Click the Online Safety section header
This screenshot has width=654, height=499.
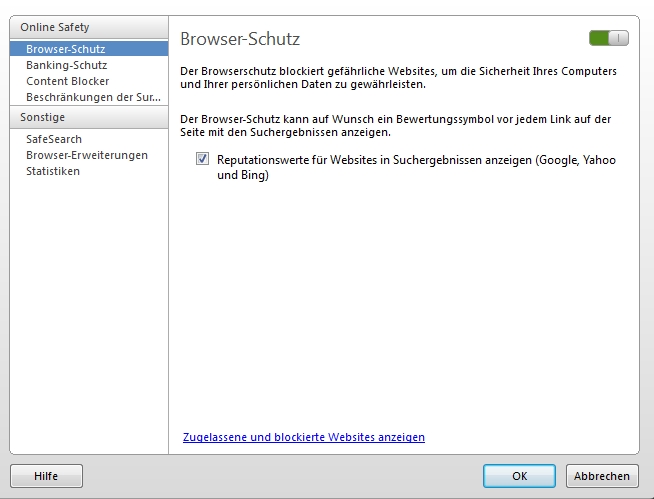coord(89,28)
